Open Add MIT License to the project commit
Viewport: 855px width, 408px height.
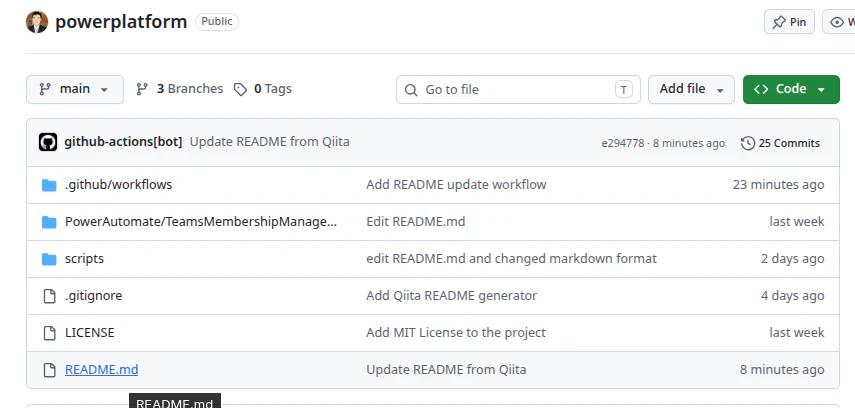pos(456,333)
